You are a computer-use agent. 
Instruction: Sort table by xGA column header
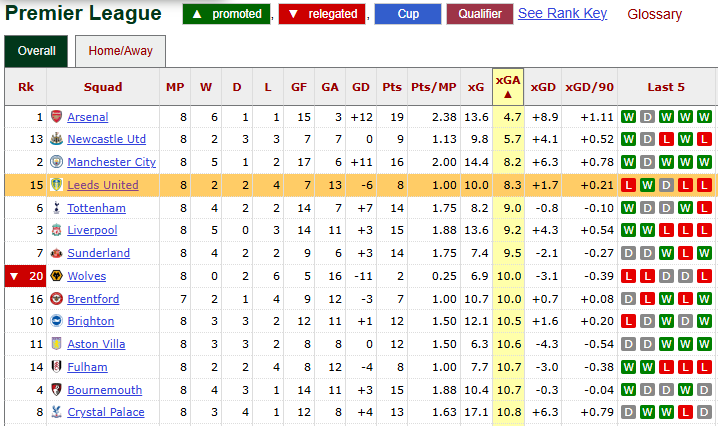point(508,87)
